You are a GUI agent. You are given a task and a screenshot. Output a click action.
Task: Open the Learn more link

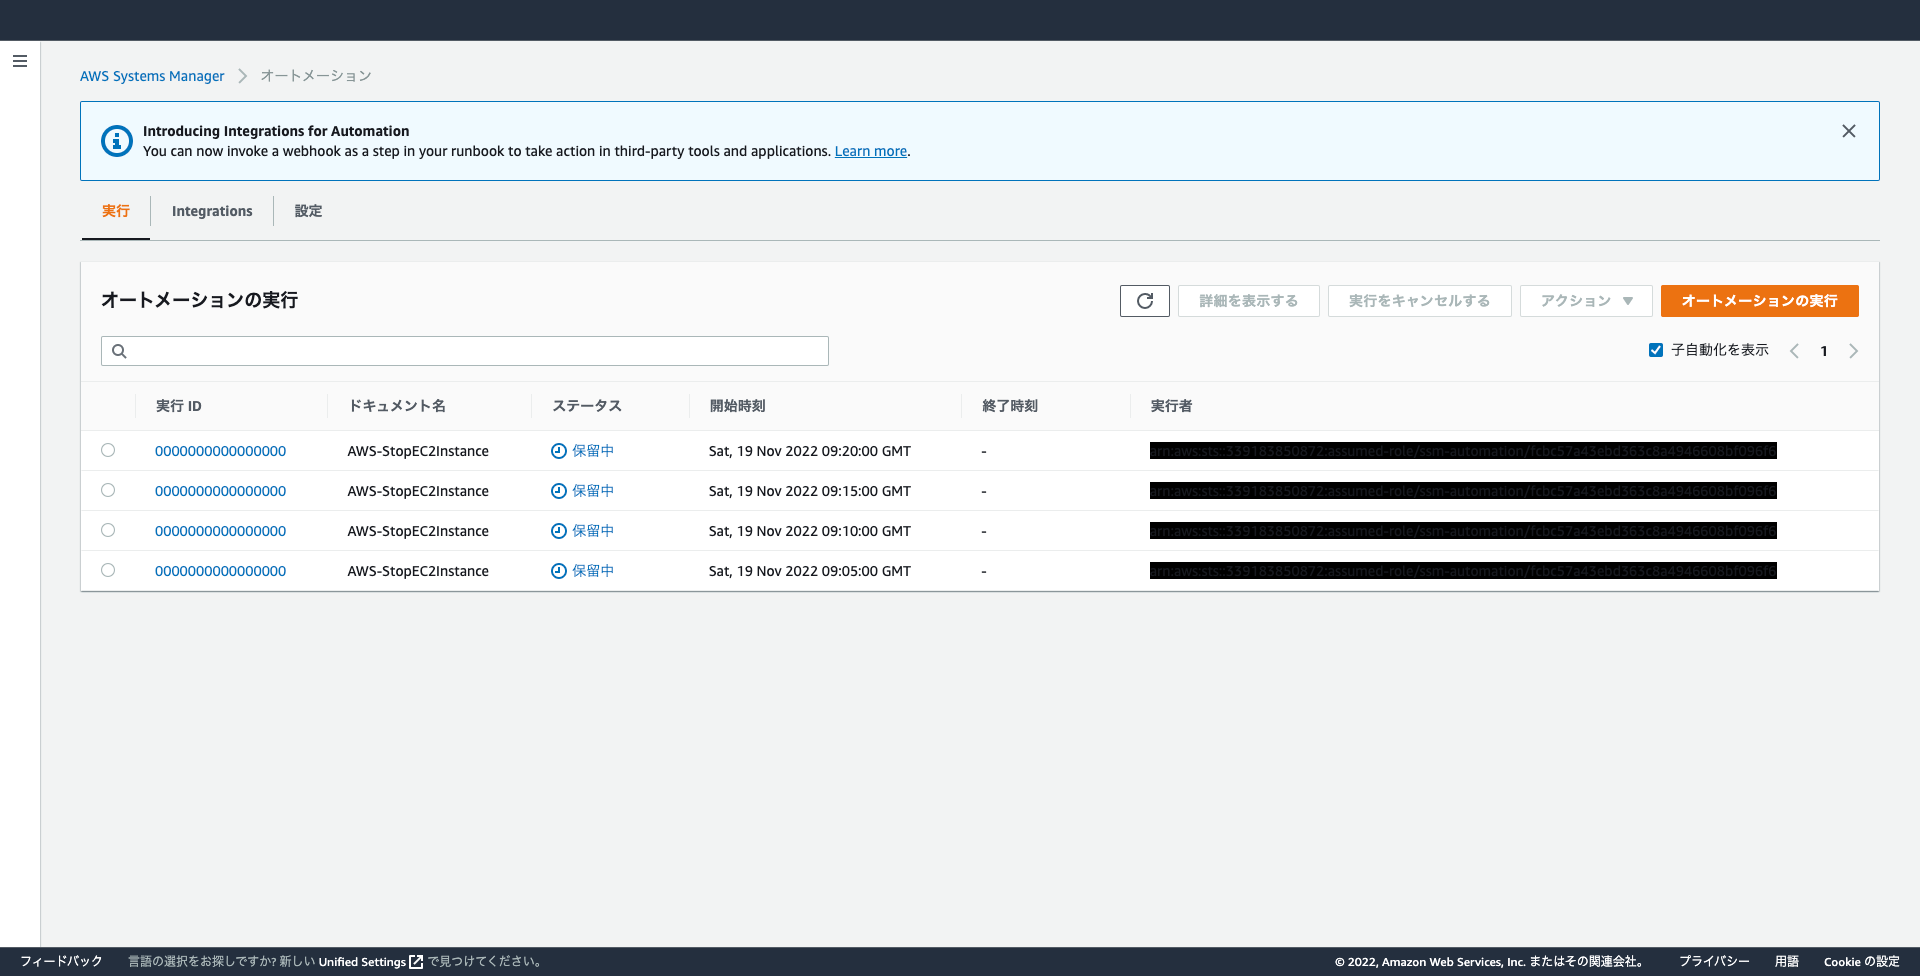click(x=870, y=151)
